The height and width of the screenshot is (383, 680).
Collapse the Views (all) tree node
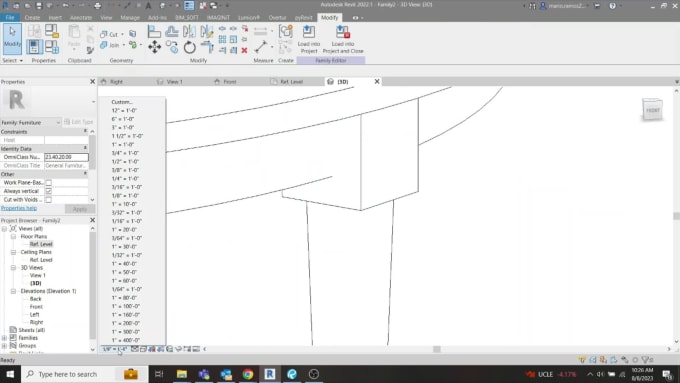4,229
